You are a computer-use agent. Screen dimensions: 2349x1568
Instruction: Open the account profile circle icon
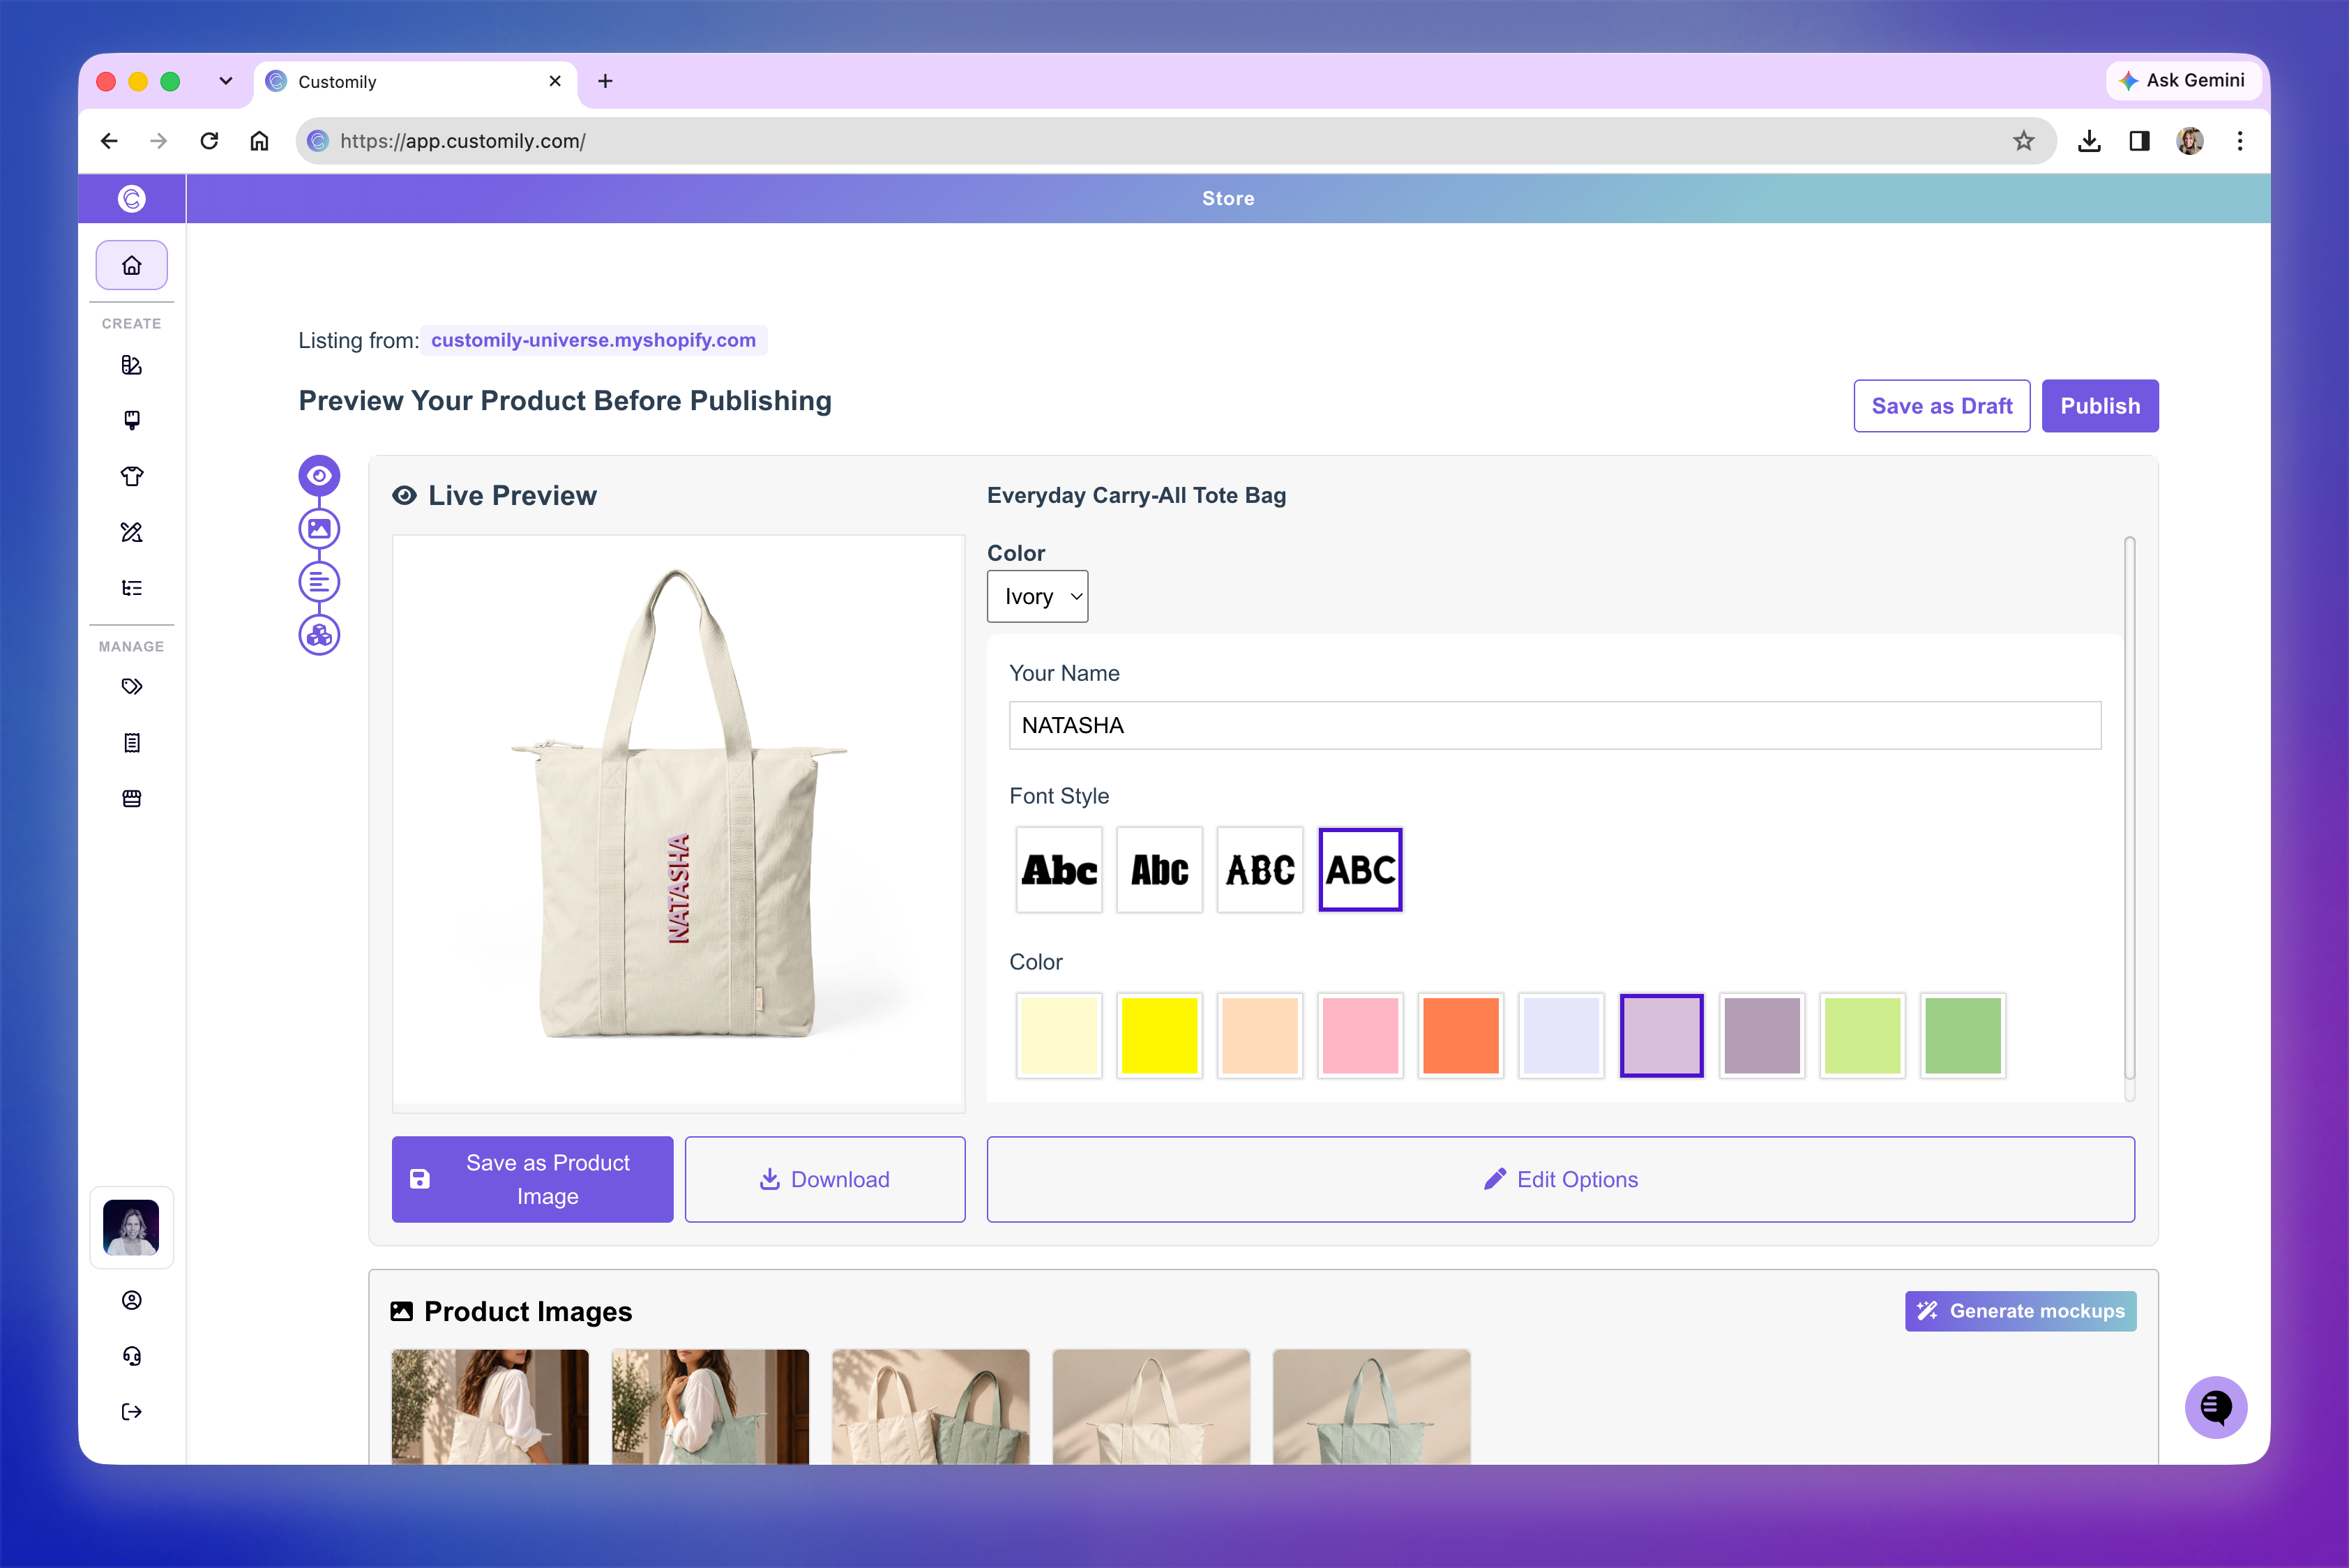tap(131, 1300)
